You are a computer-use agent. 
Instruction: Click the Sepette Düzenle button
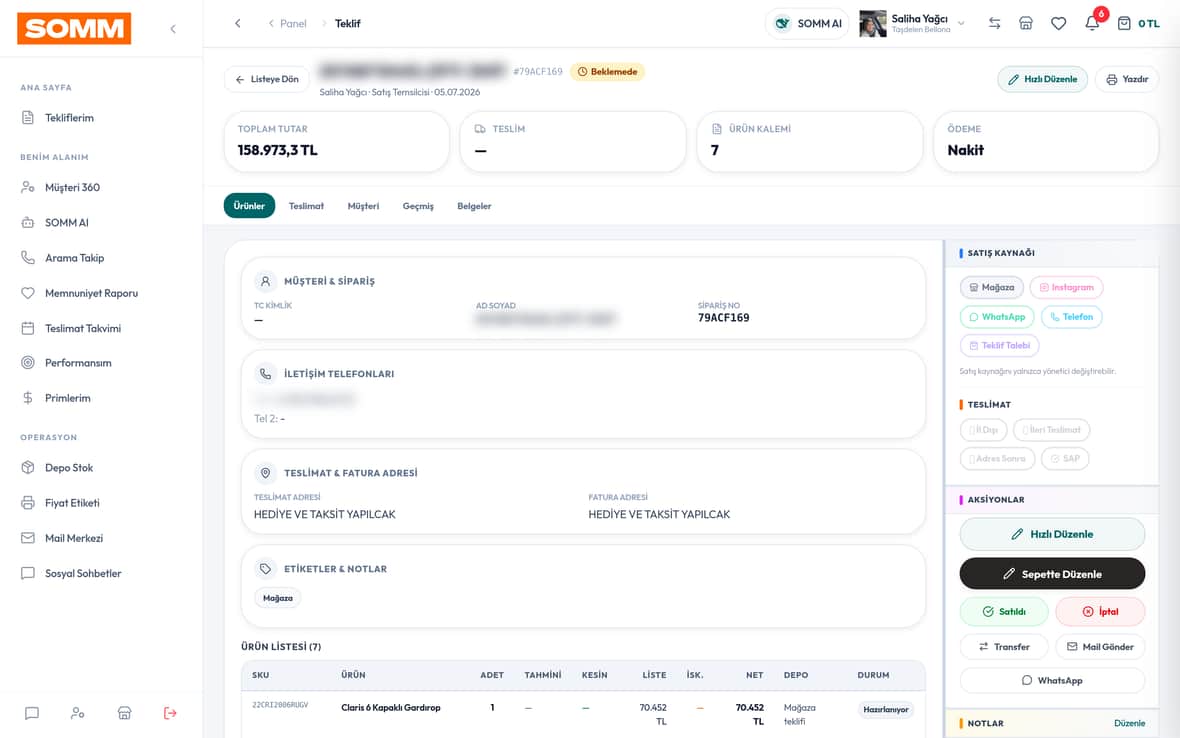tap(1052, 574)
